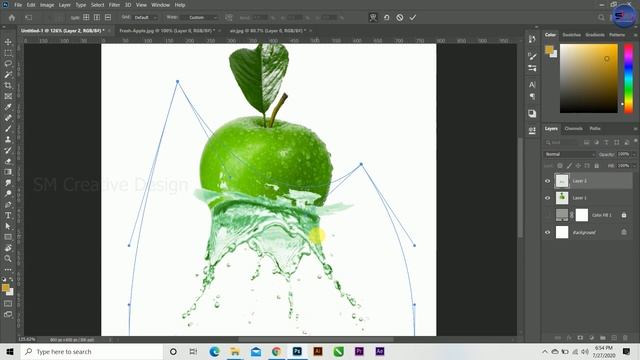
Task: Select the Zoom tool
Action: click(8, 258)
